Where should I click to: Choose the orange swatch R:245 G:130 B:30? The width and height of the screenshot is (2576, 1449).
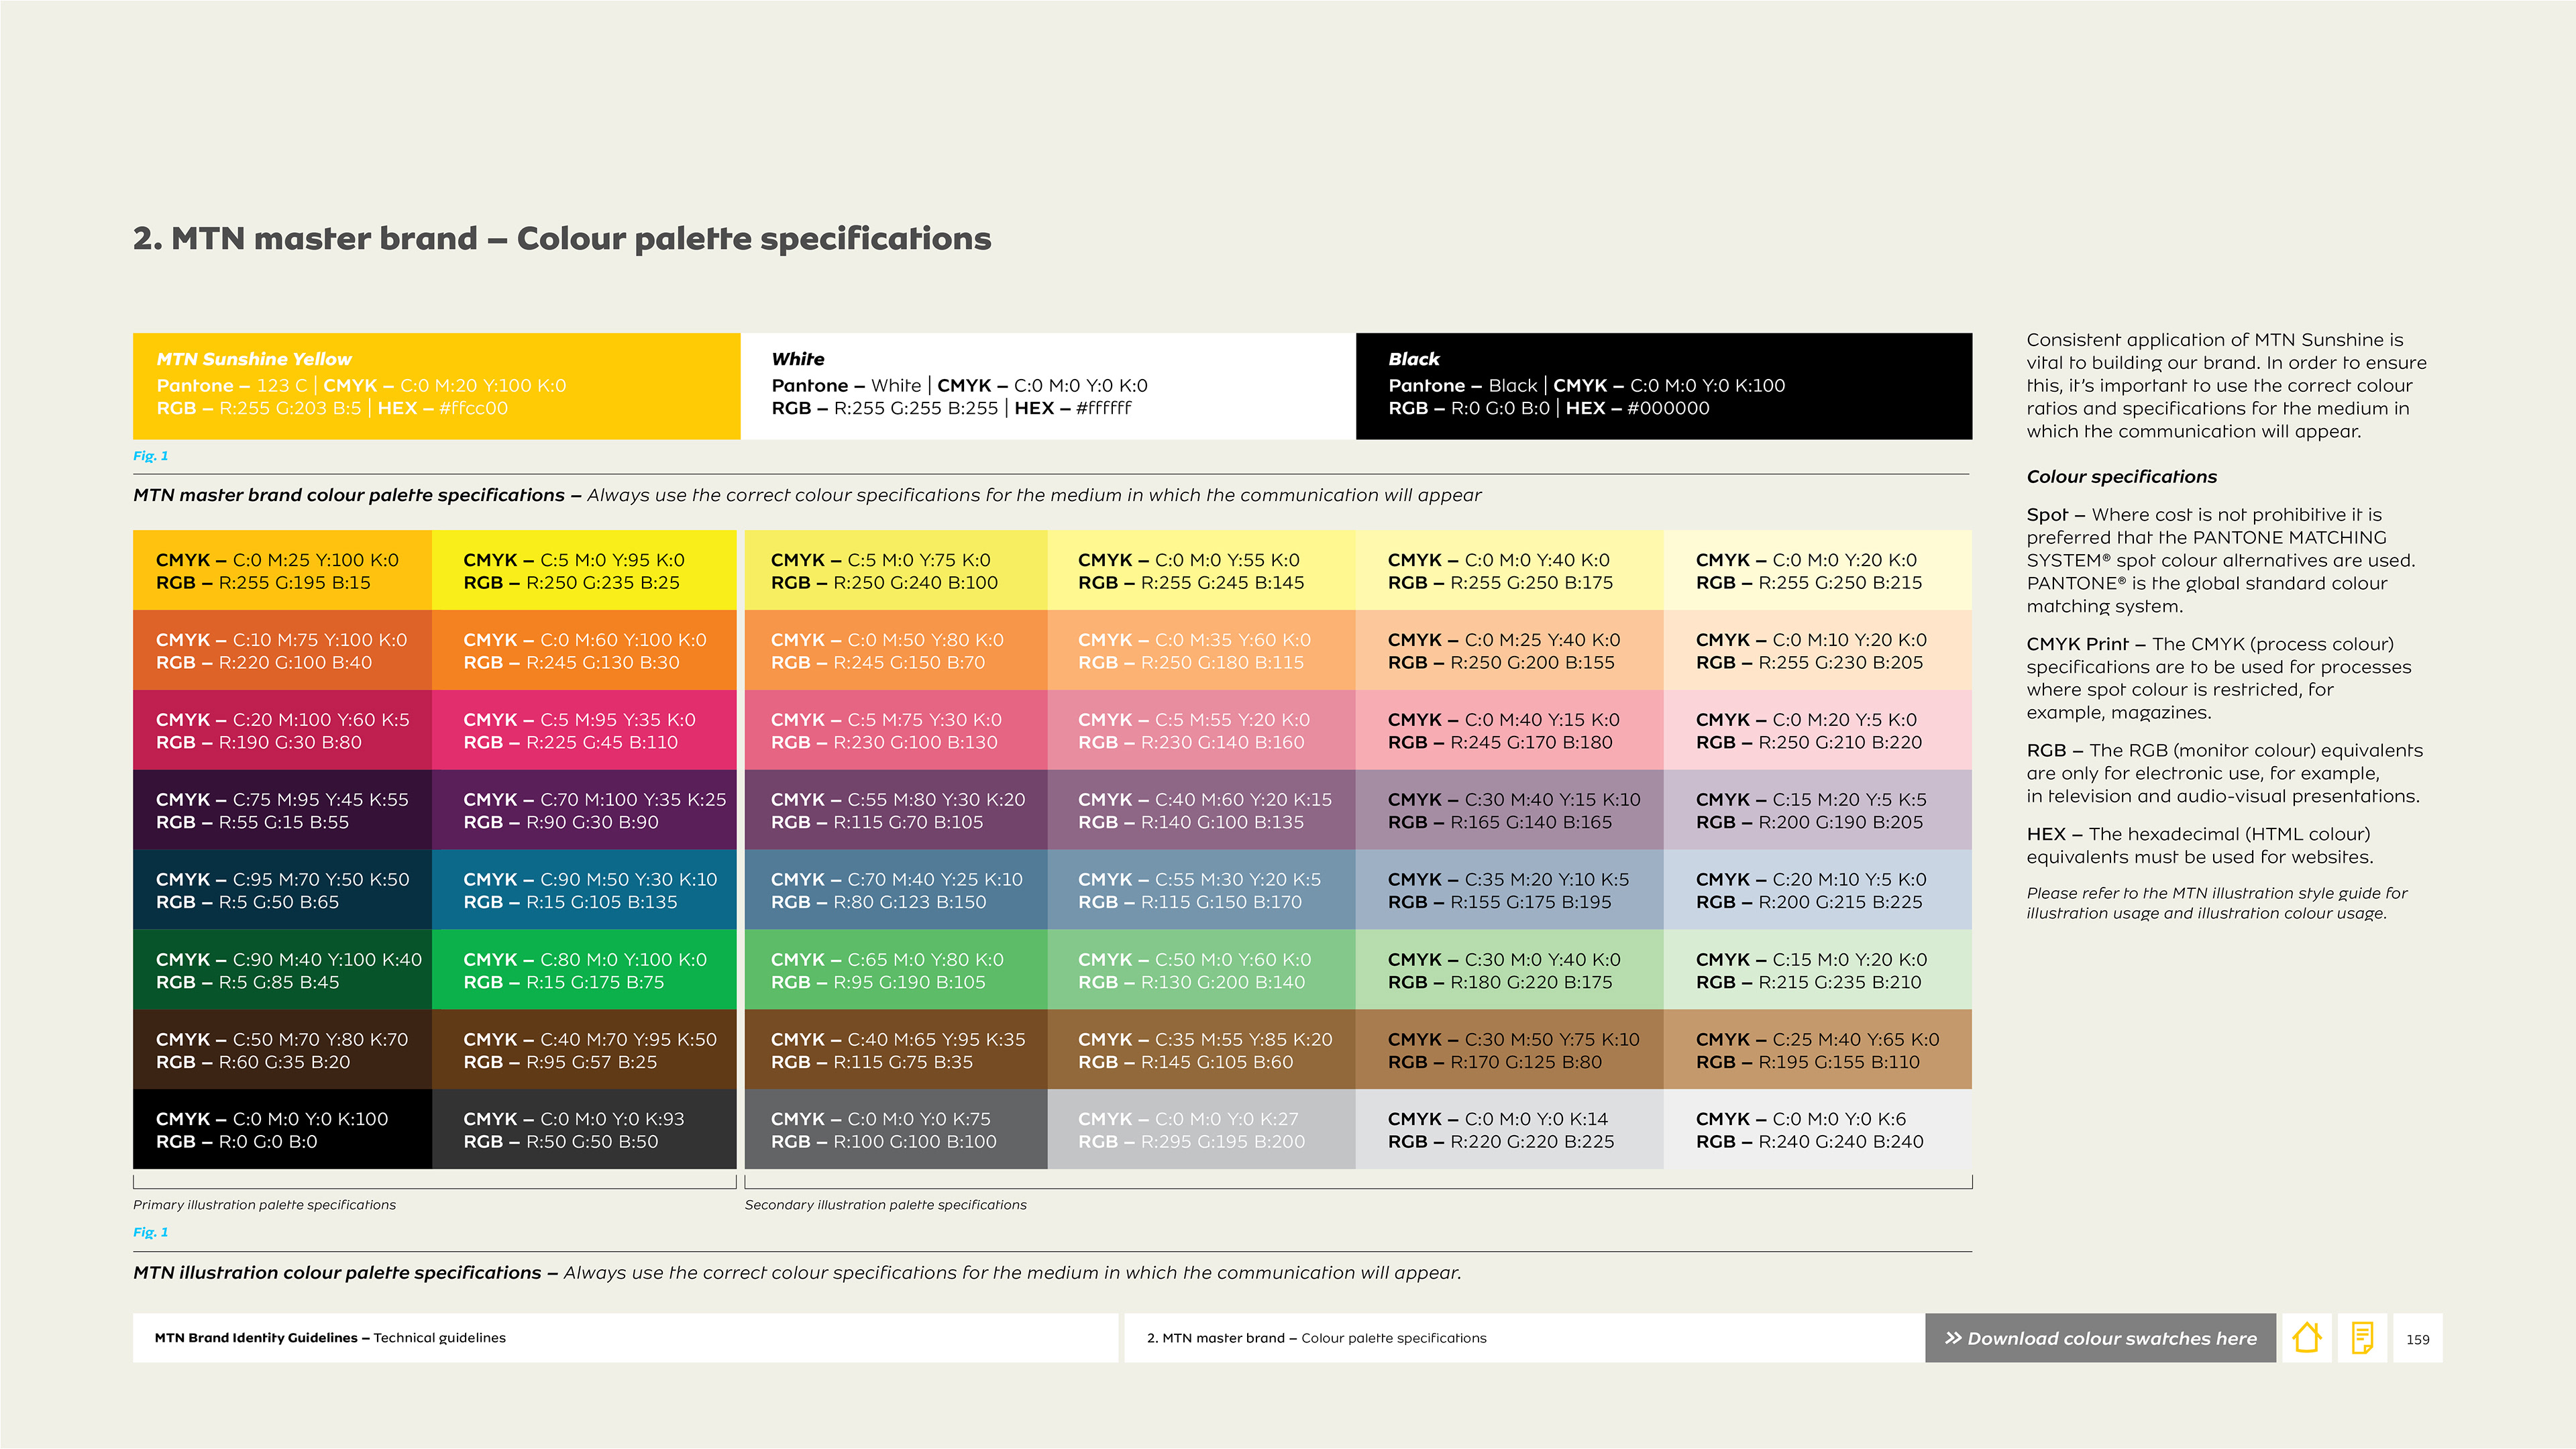tap(584, 650)
